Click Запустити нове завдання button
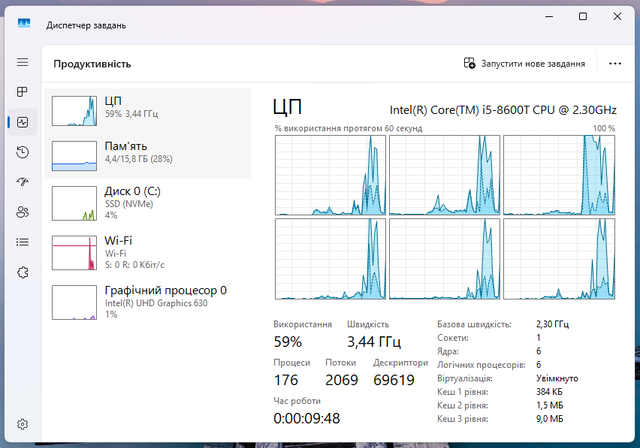The image size is (640, 448). (524, 64)
